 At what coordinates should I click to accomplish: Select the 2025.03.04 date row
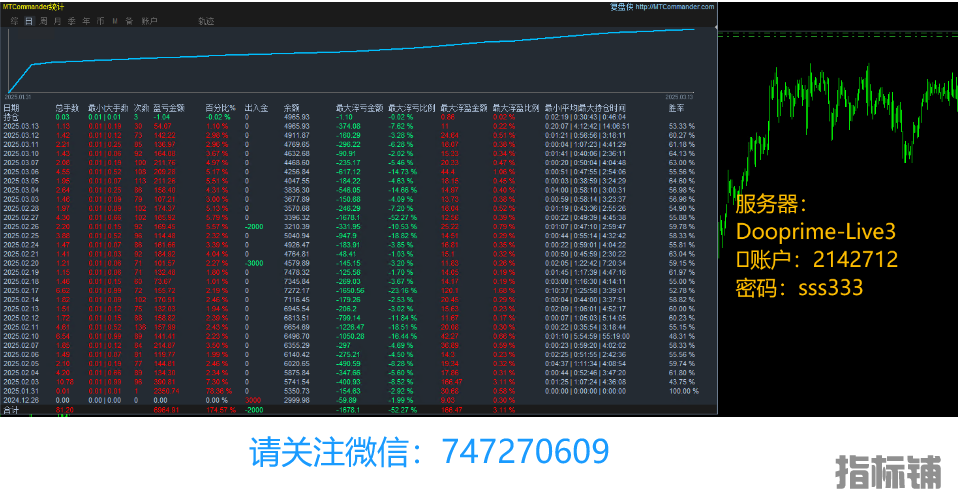point(359,190)
